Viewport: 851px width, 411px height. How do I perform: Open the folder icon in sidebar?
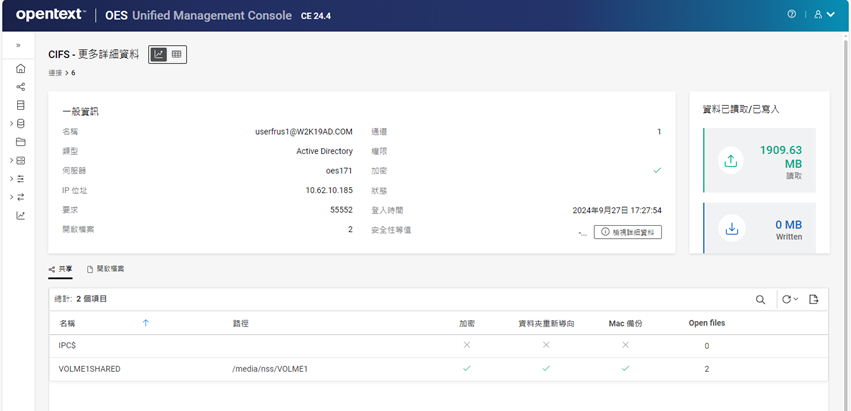coord(21,142)
